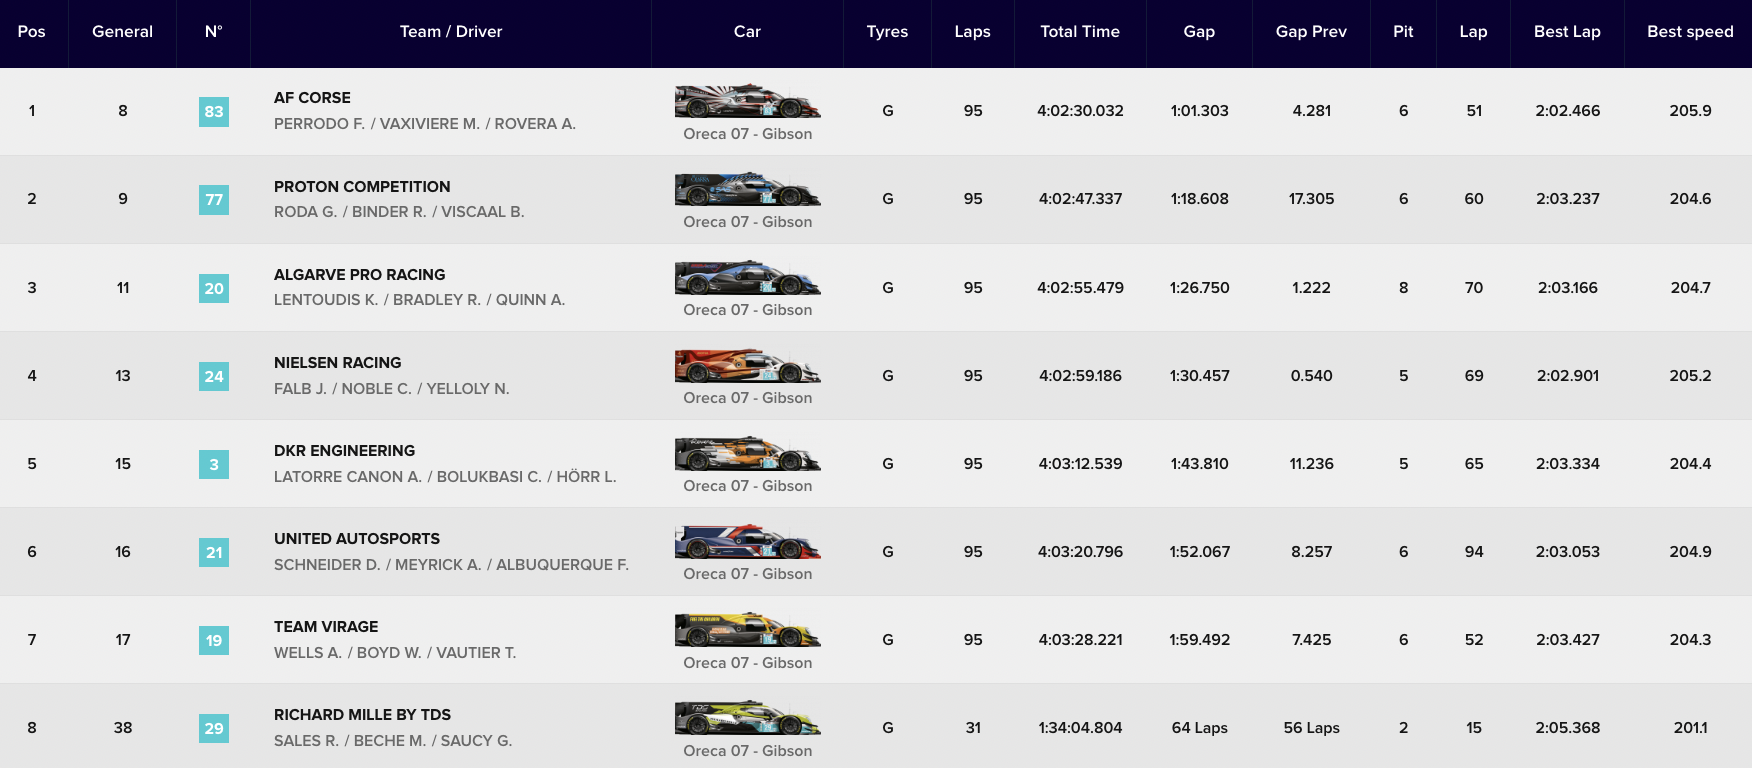1752x768 pixels.
Task: Sort by the Tyres column header
Action: pyautogui.click(x=887, y=32)
